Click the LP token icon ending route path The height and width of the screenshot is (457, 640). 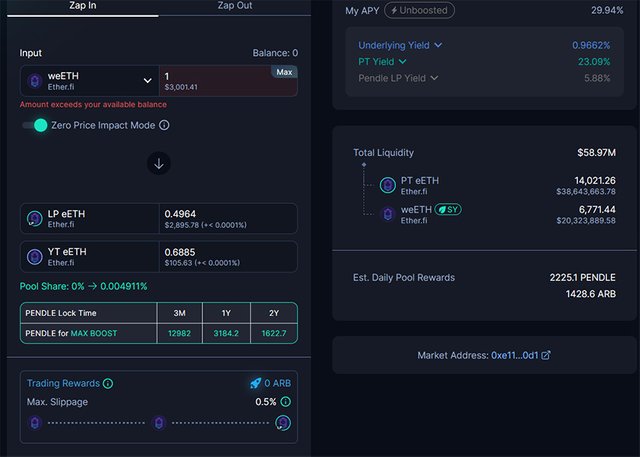pos(283,423)
